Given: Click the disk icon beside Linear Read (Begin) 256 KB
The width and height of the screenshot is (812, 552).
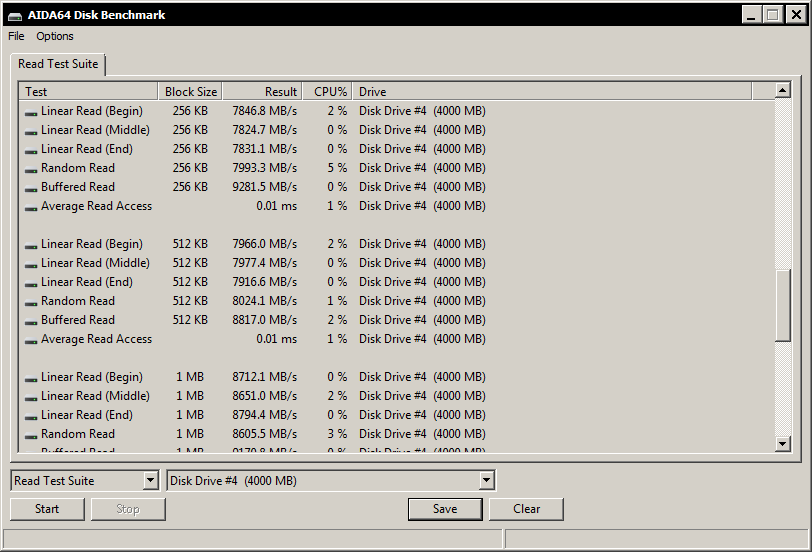Looking at the screenshot, I should (31, 112).
